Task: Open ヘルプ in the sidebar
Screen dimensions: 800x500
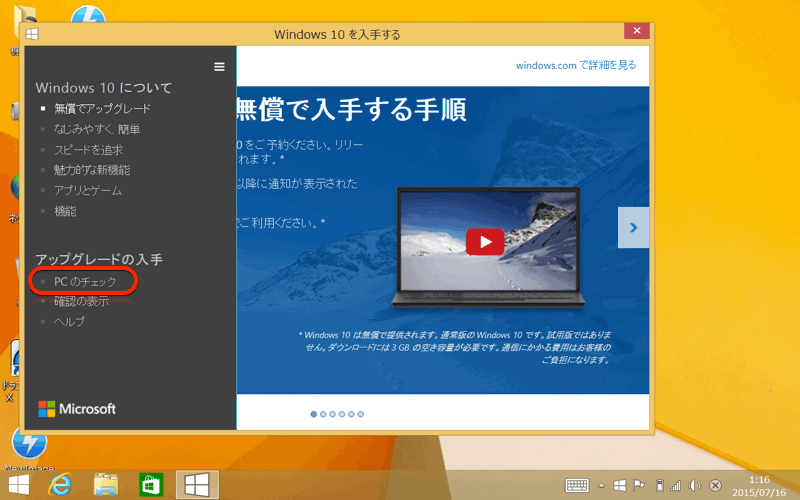Action: point(70,321)
